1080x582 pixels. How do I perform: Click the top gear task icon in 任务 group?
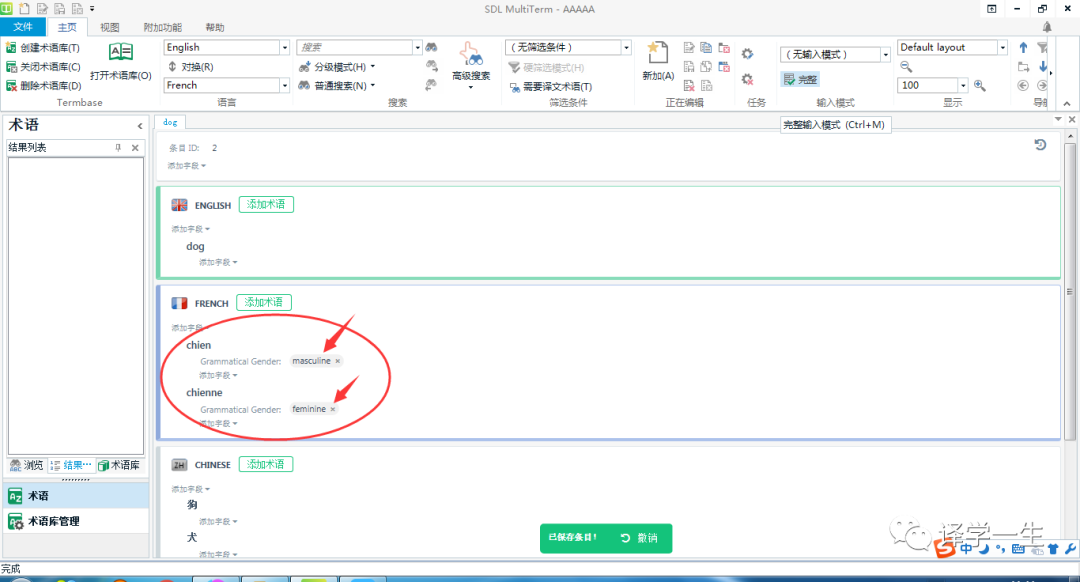click(747, 54)
